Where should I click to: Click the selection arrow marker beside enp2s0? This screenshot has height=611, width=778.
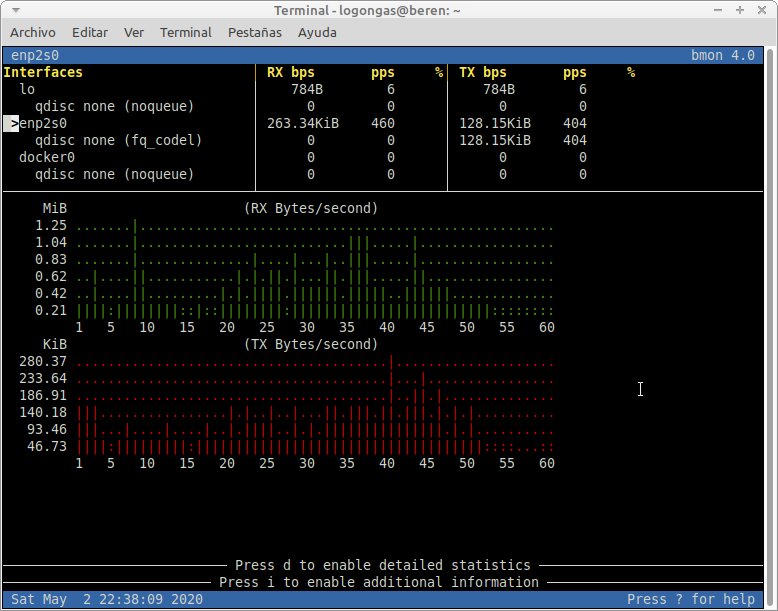tap(11, 123)
